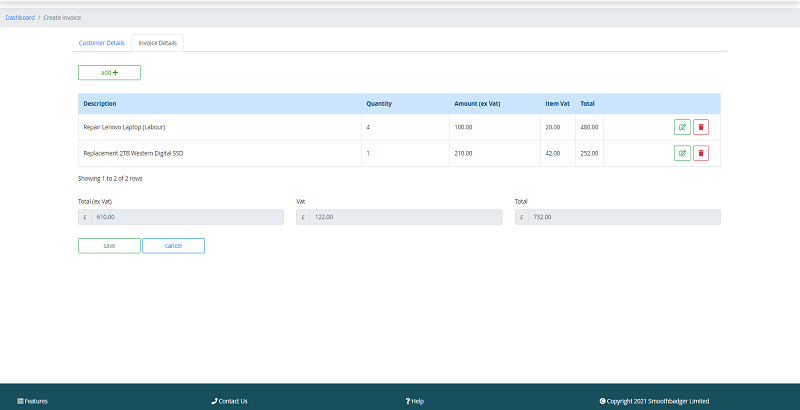Add a new invoice item

109,72
